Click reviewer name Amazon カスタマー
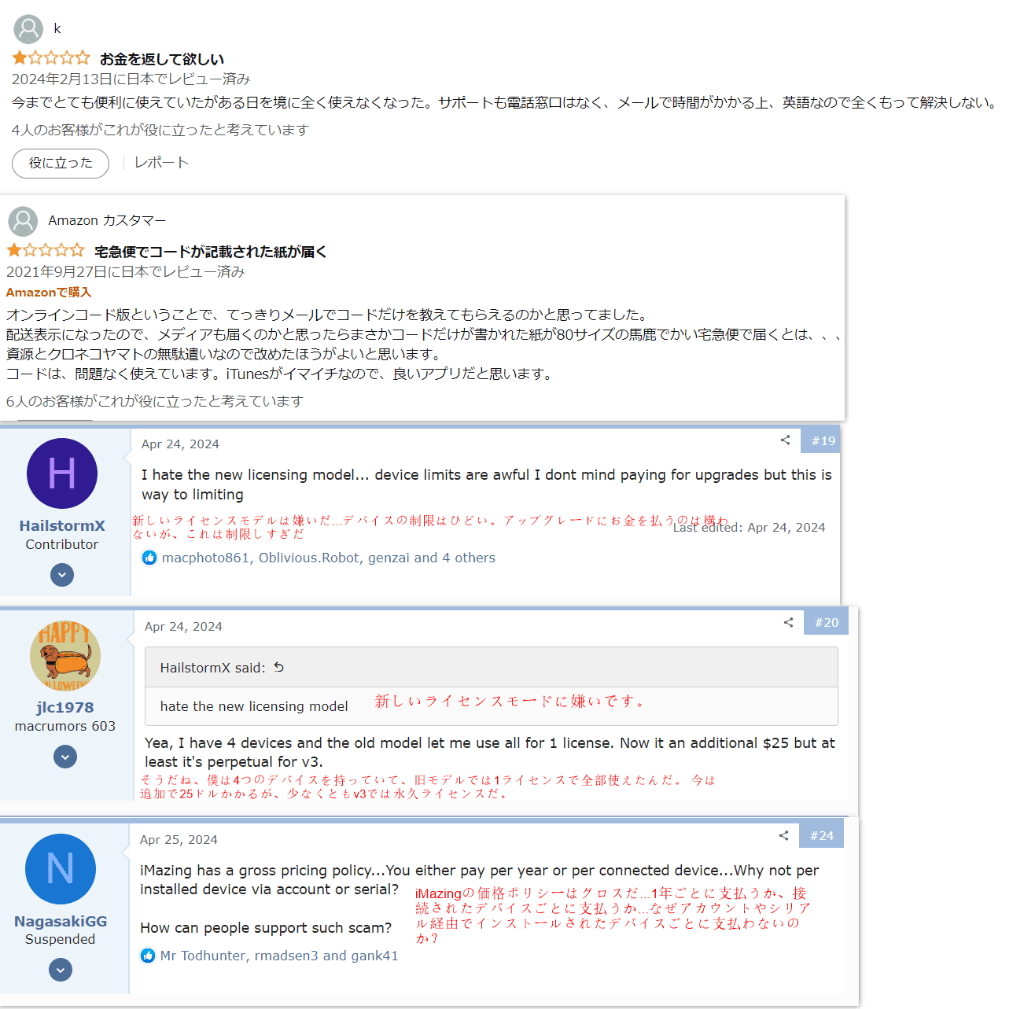Image resolution: width=1024 pixels, height=1009 pixels. coord(107,221)
